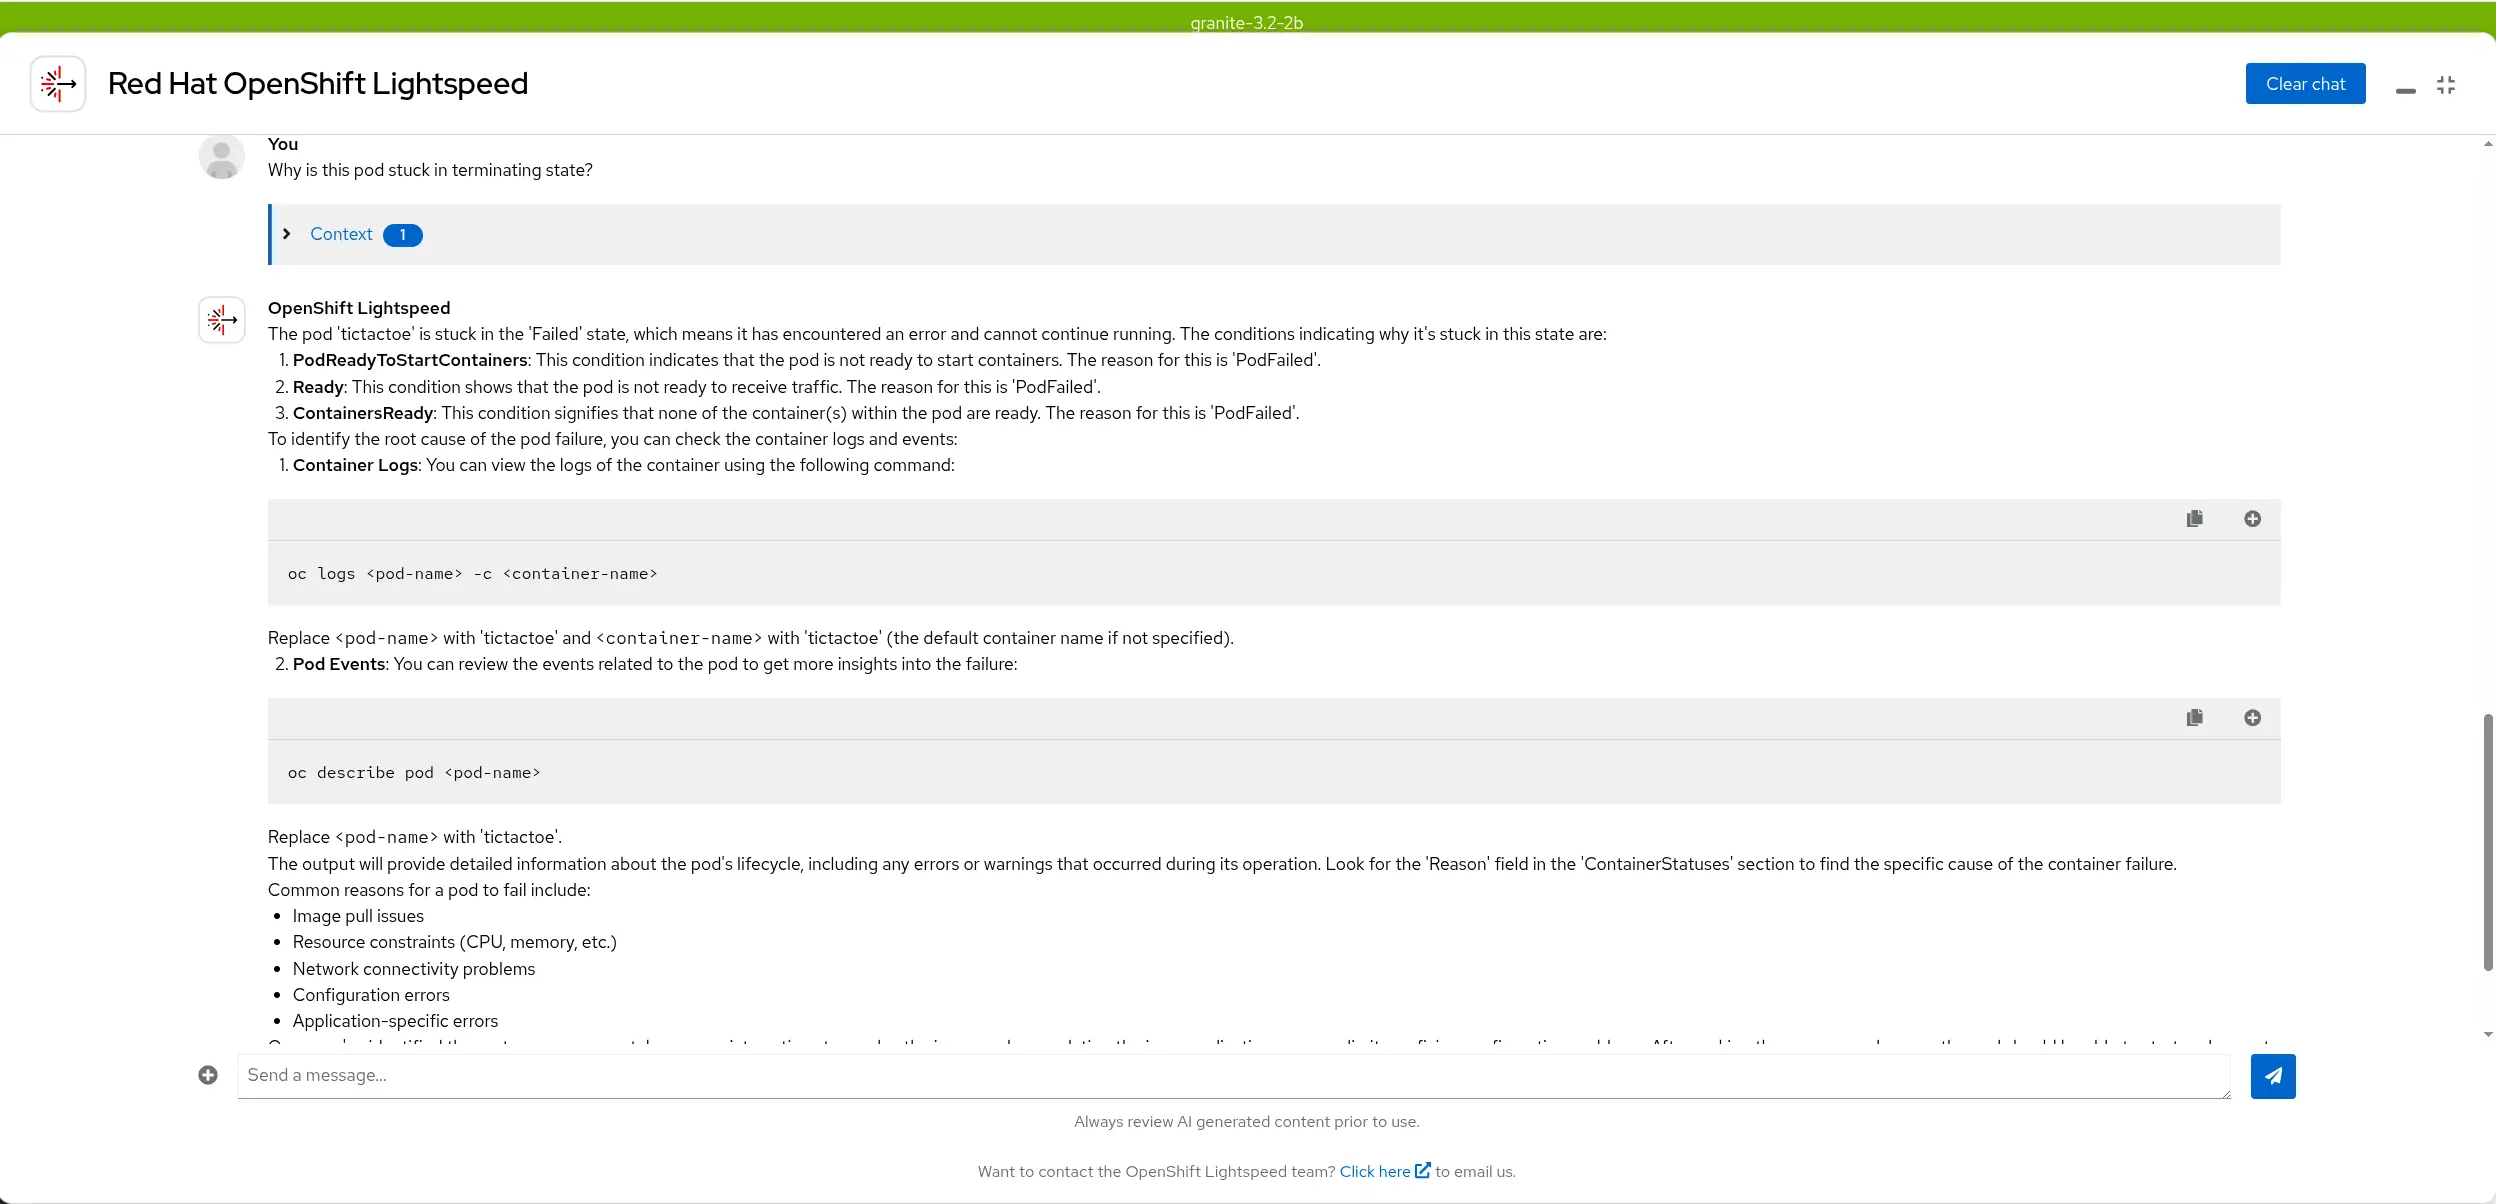Click plus icon on oc describe code block
The width and height of the screenshot is (2496, 1204).
(2252, 718)
